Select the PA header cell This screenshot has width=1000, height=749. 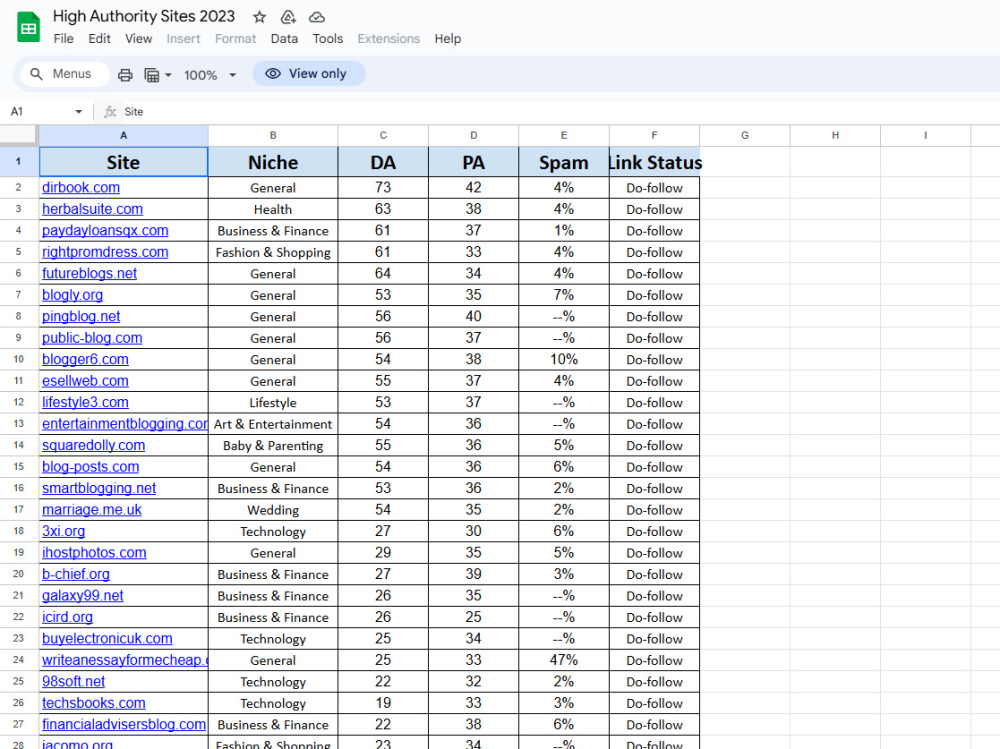[x=473, y=162]
